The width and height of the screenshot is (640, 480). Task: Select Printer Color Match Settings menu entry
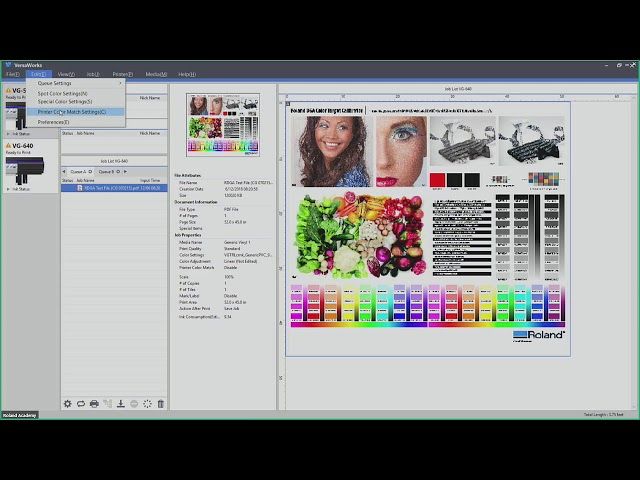click(x=72, y=112)
